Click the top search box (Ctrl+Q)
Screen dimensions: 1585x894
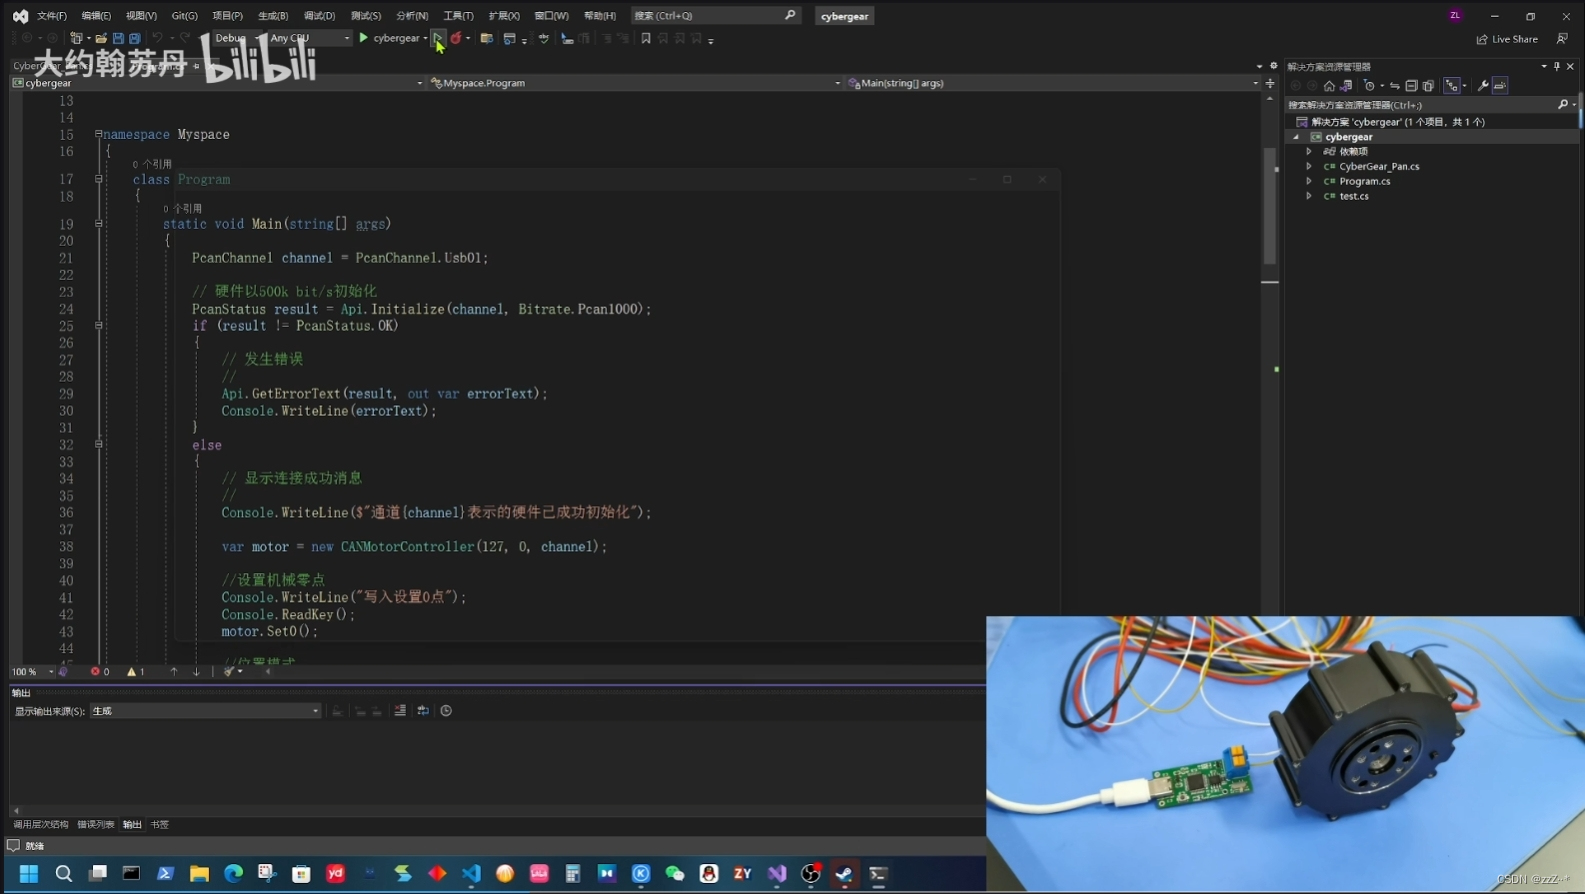715,16
